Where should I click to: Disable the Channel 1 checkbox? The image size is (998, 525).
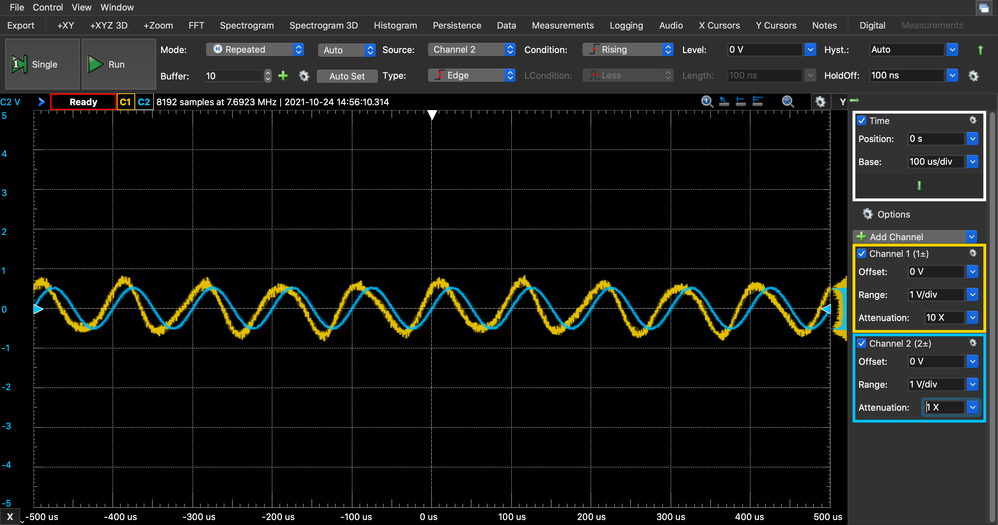862,254
